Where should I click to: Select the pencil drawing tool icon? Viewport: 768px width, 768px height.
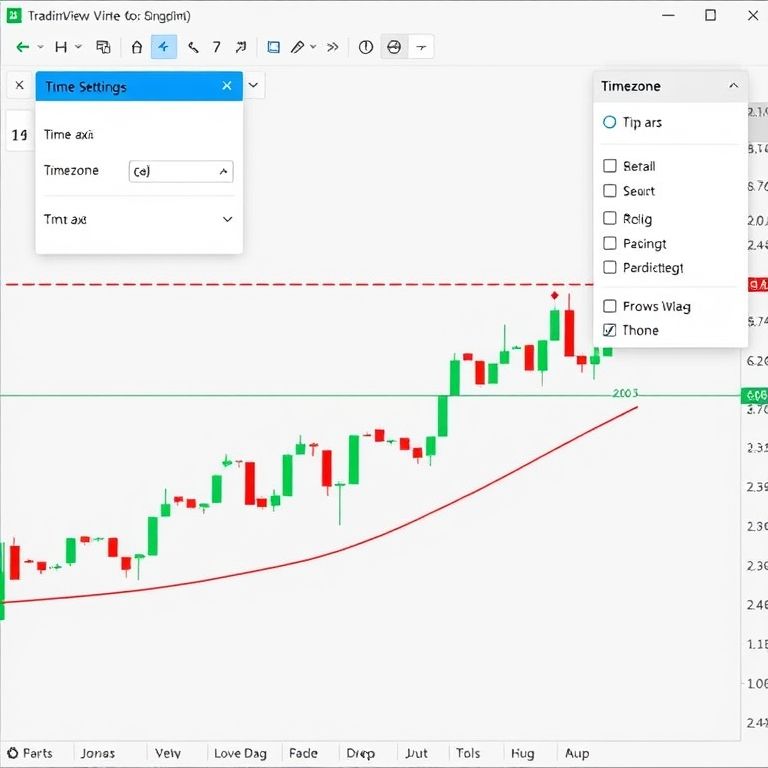point(297,47)
